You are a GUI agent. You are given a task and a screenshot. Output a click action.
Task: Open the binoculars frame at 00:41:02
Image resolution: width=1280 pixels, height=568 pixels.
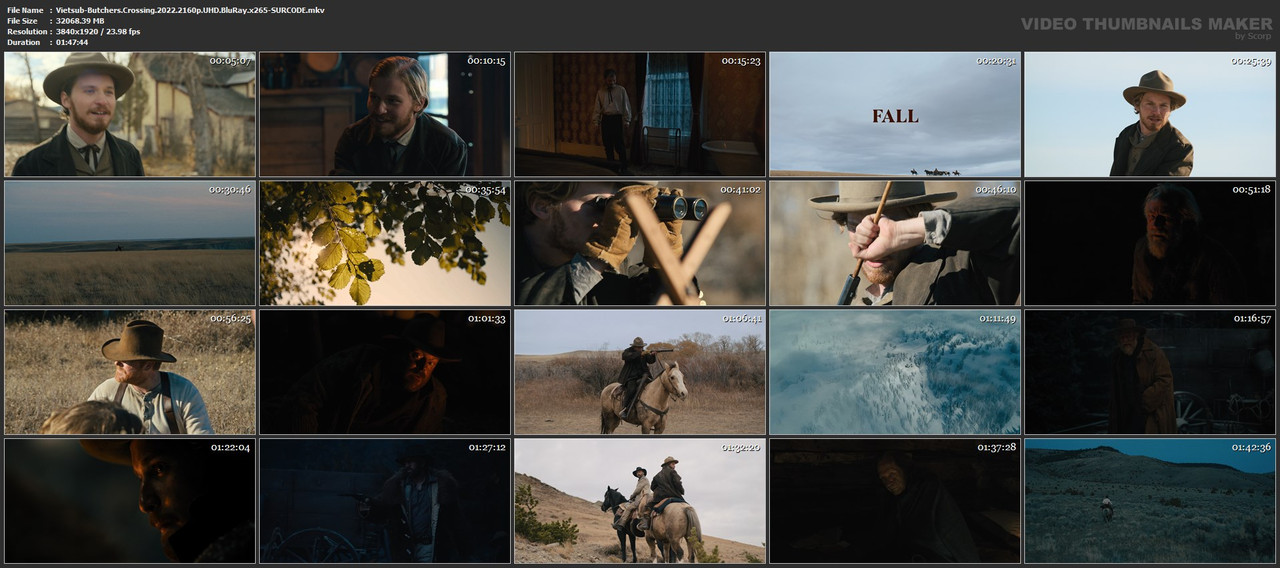pos(640,243)
